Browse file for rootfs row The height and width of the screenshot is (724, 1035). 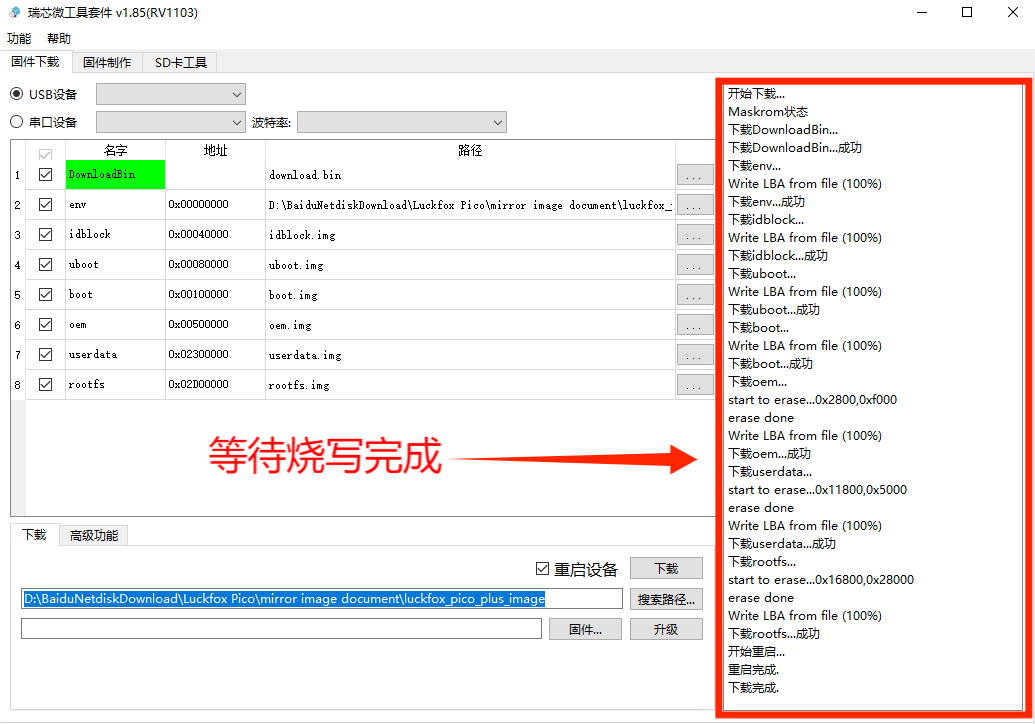[694, 384]
